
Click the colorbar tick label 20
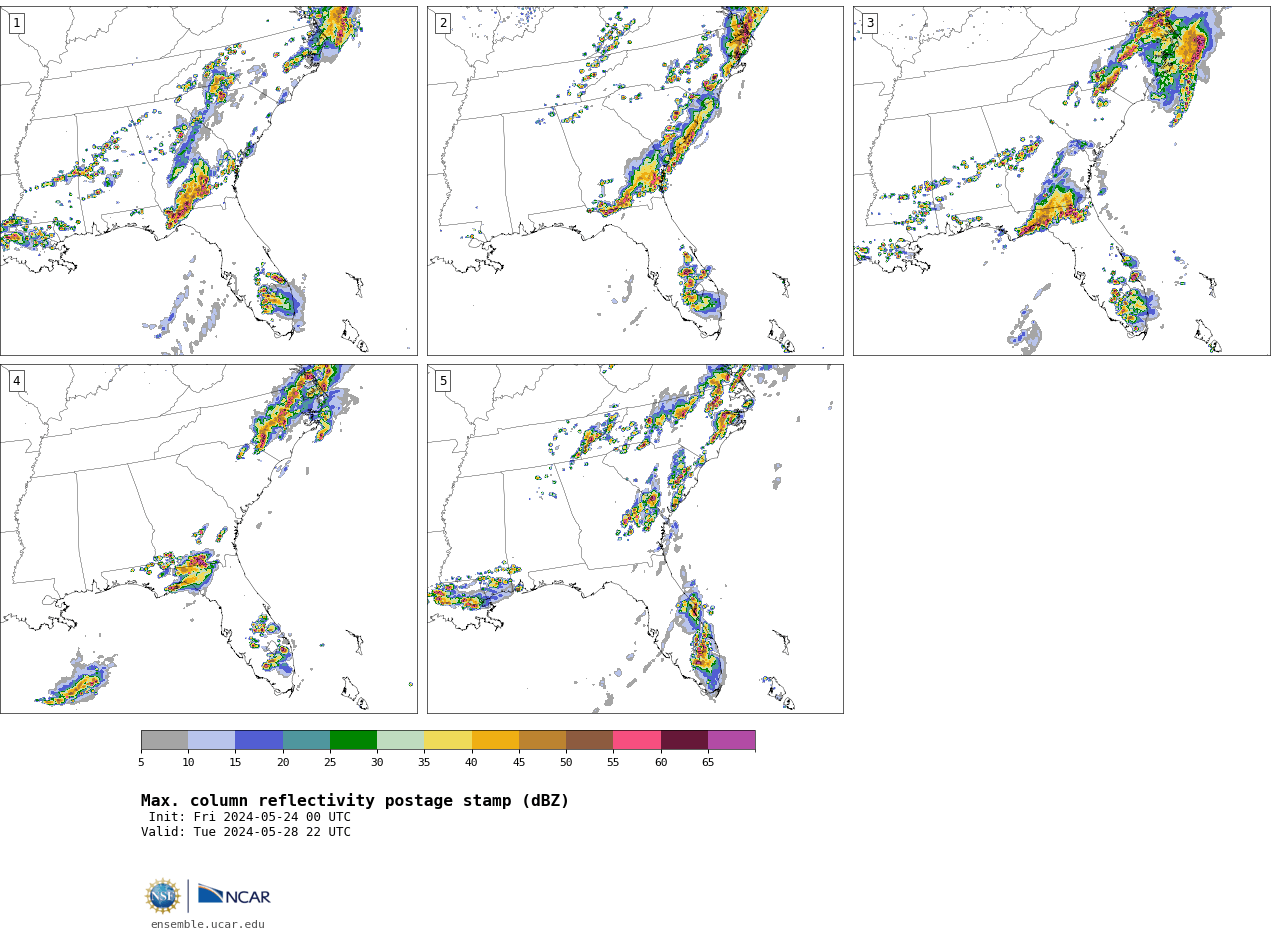[283, 763]
